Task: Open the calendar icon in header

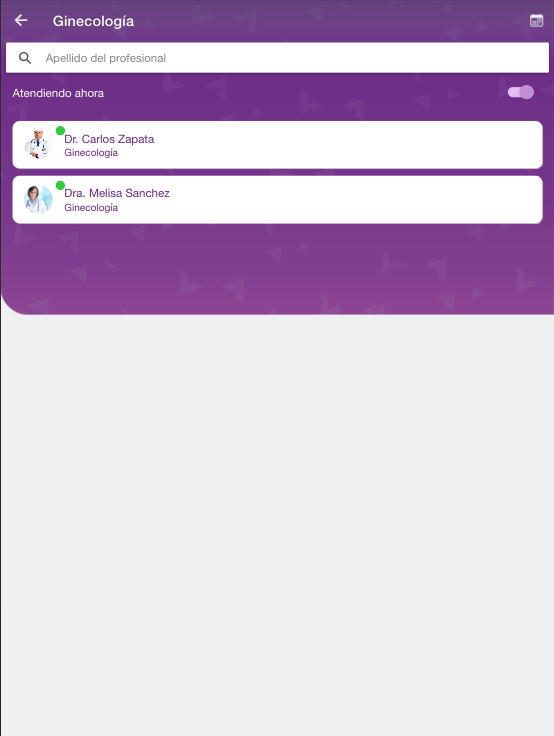Action: tap(536, 21)
